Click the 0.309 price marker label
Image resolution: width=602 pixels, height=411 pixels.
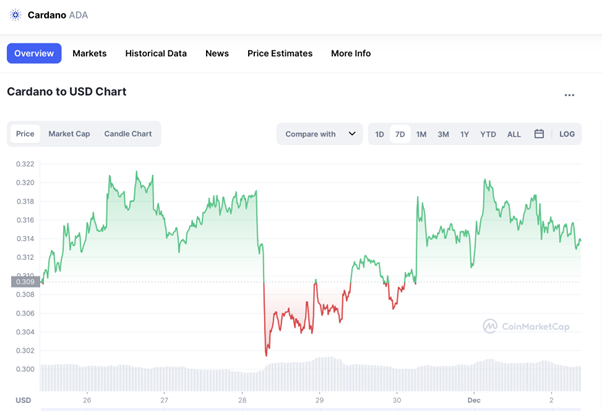(25, 282)
